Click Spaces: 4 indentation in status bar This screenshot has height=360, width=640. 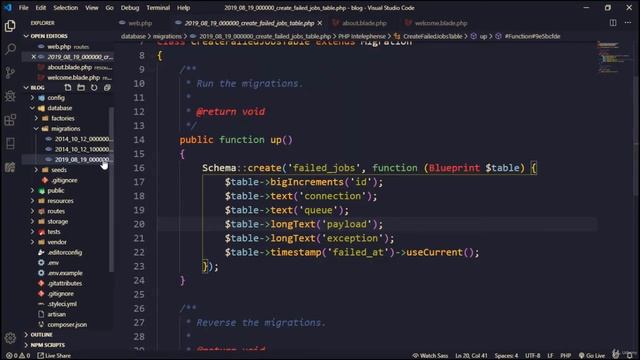tap(506, 356)
